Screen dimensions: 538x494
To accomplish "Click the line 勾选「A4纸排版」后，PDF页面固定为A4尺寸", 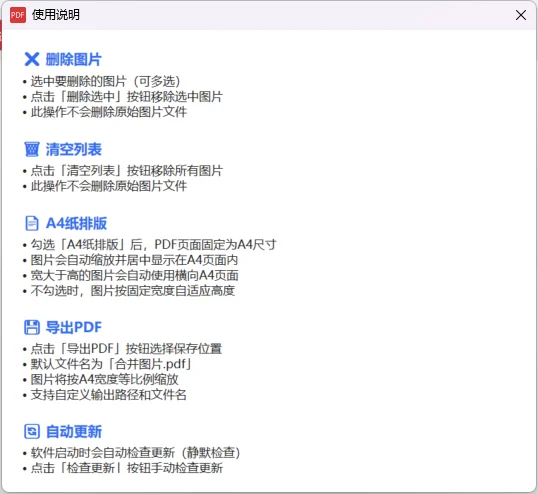I will pos(153,245).
